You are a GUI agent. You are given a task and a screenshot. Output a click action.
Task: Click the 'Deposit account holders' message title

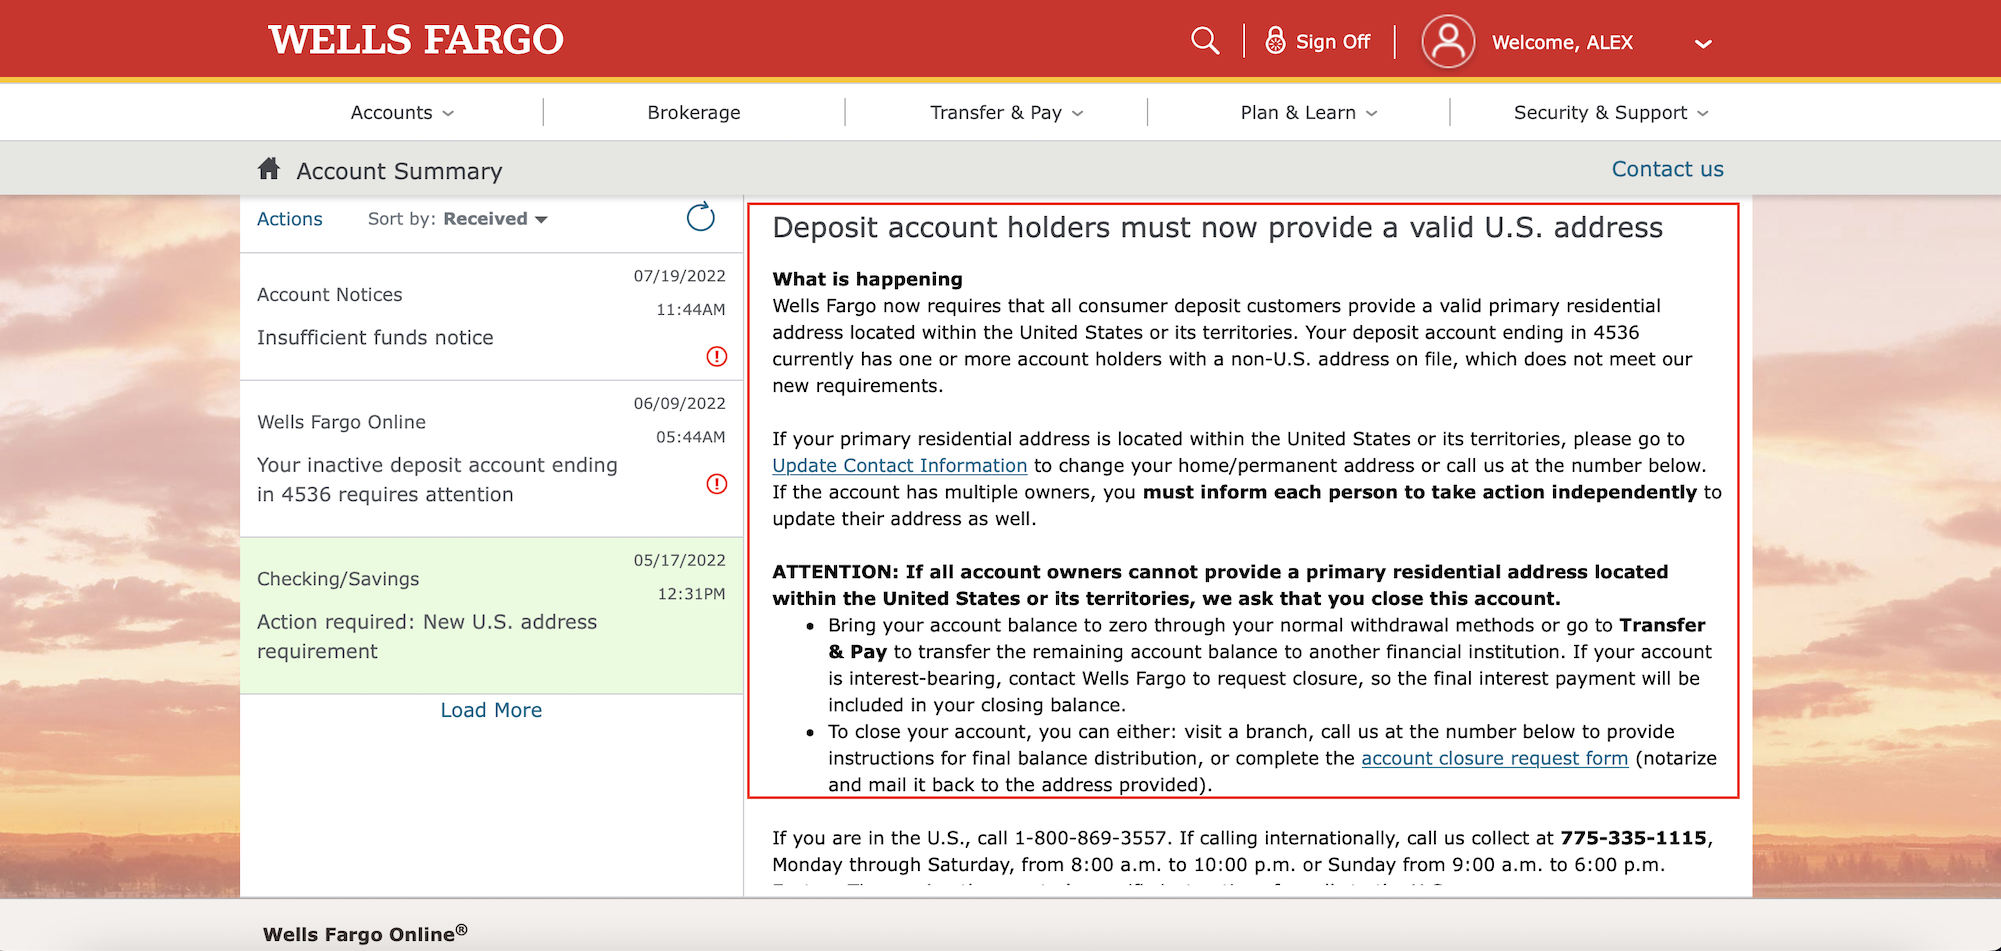[x=1217, y=228]
